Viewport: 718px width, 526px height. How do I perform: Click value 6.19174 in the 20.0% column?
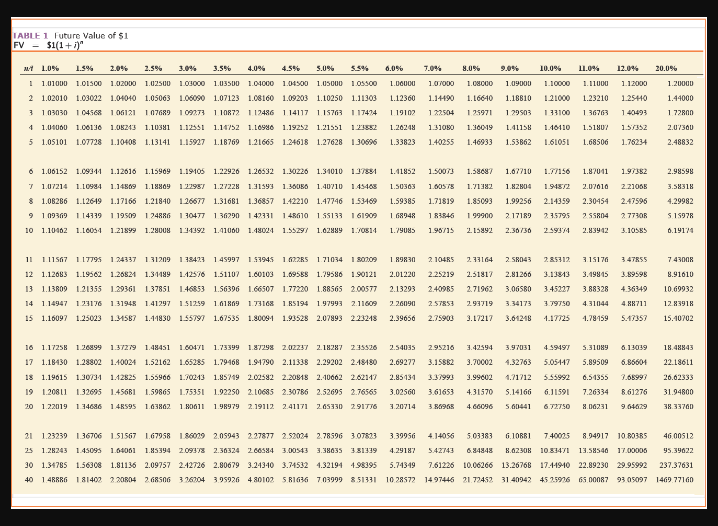[x=680, y=230]
